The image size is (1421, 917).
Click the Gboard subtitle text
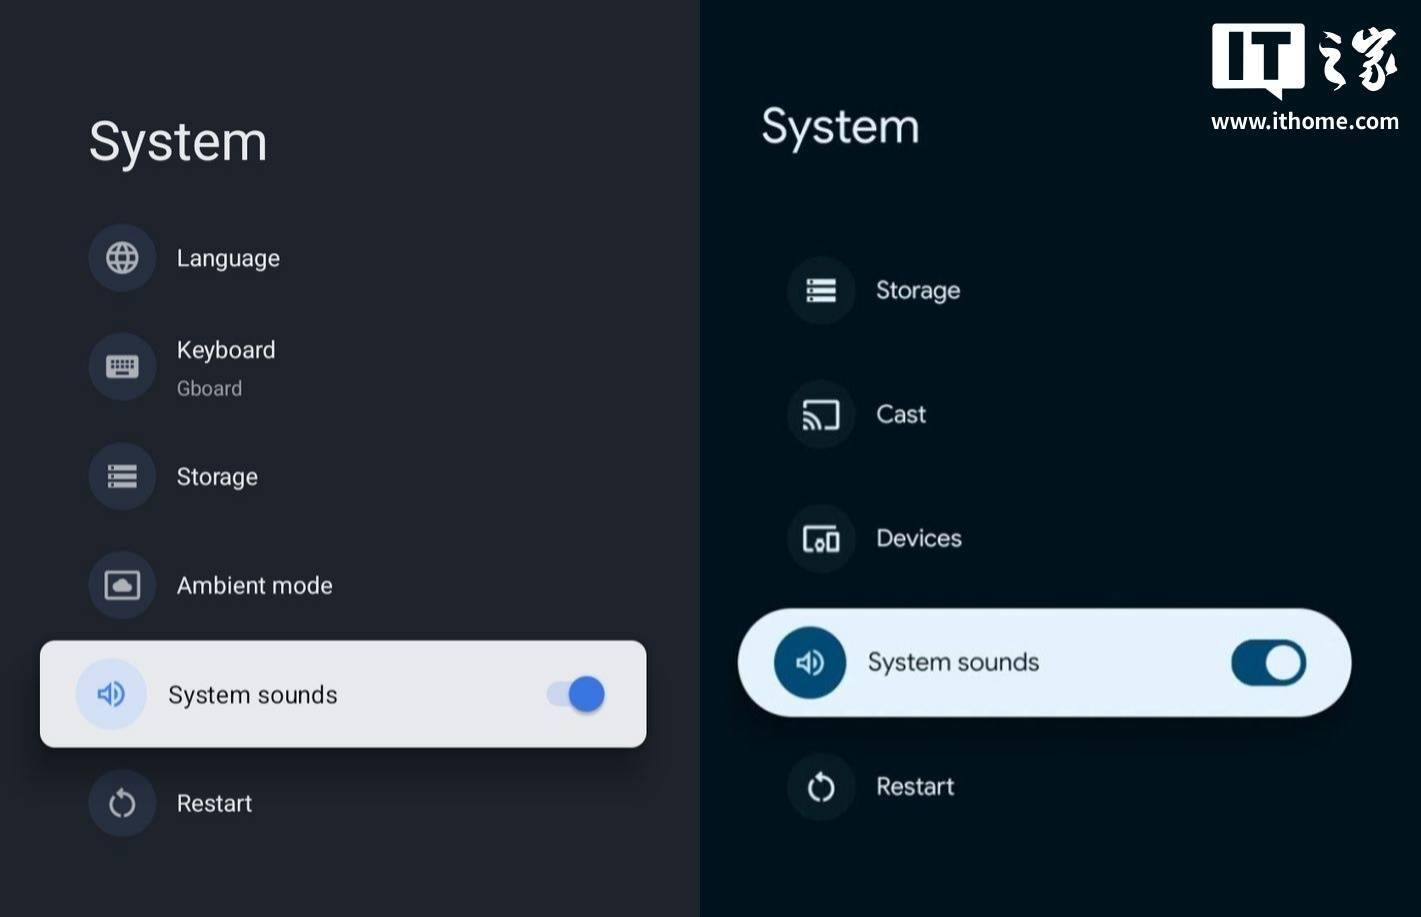coord(209,389)
